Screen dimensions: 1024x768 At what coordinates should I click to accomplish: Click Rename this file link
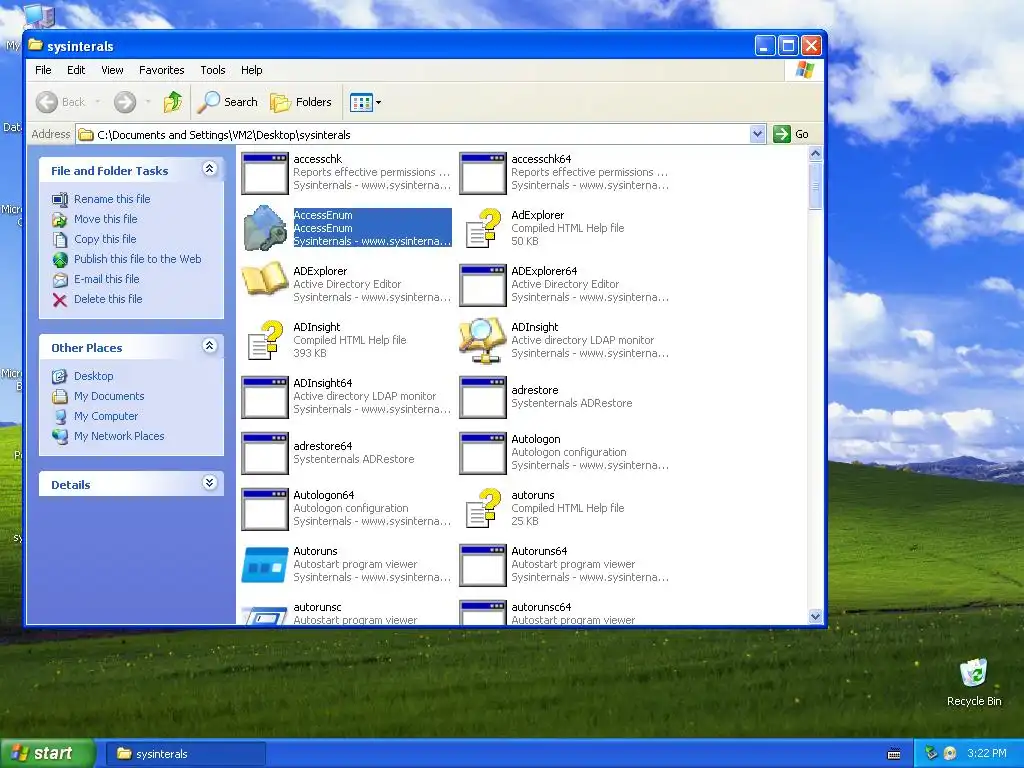(x=112, y=199)
